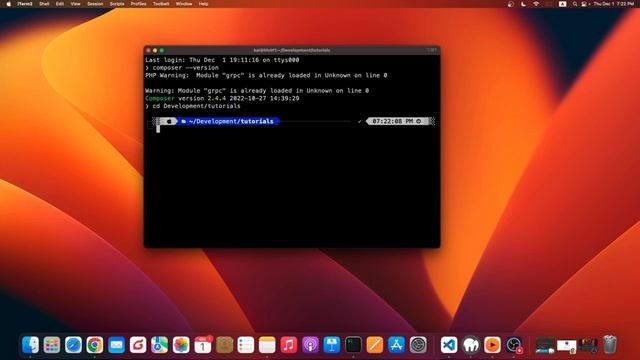The height and width of the screenshot is (360, 640).
Task: Click the Apple logo prompt segment
Action: coord(169,121)
